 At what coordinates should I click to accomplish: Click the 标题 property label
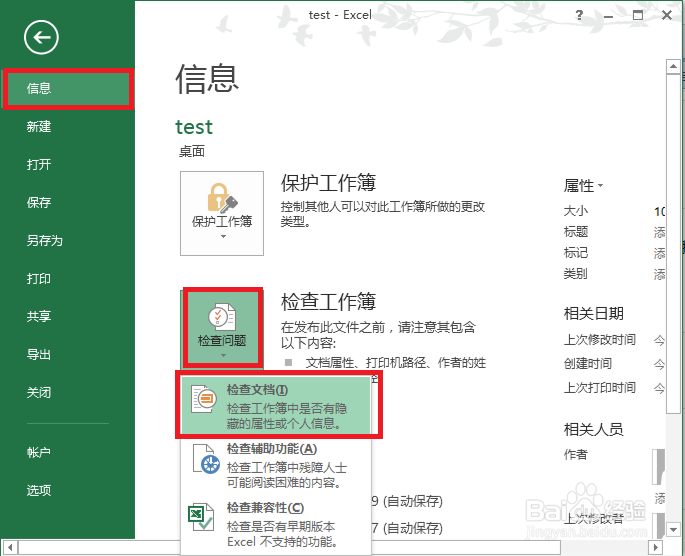click(576, 232)
